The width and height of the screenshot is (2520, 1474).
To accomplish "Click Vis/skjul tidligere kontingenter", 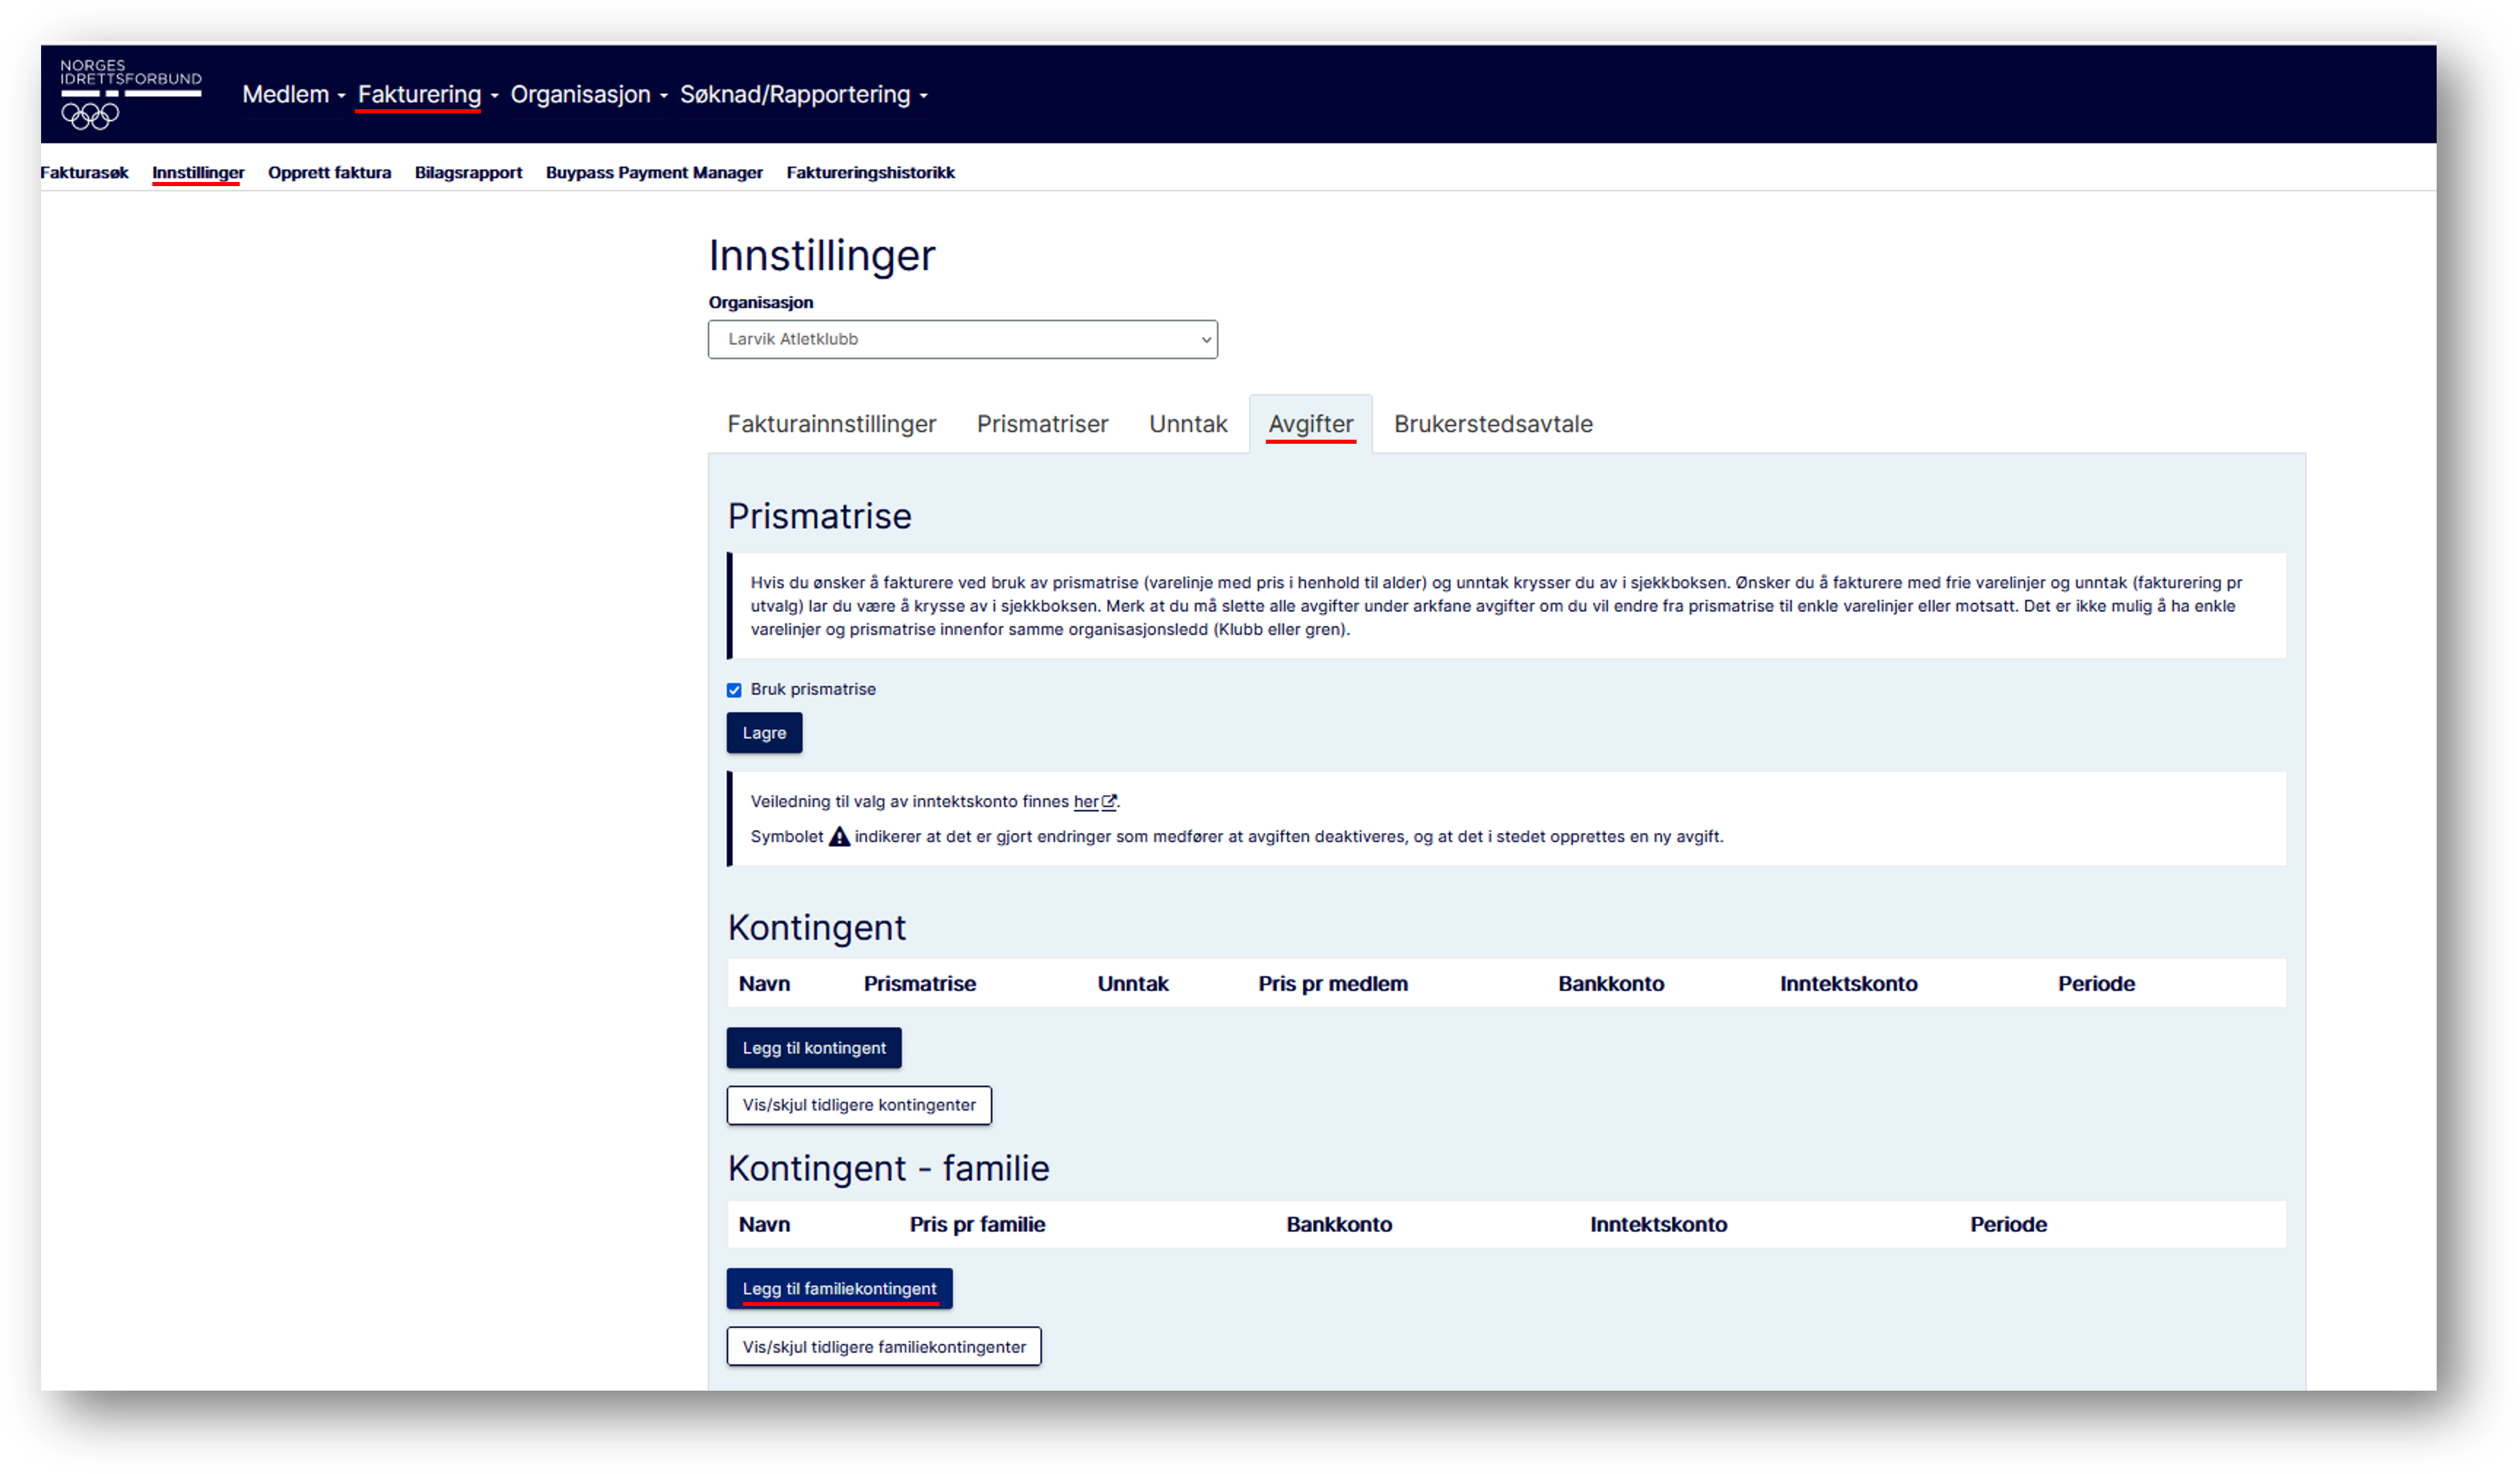I will 859,1105.
